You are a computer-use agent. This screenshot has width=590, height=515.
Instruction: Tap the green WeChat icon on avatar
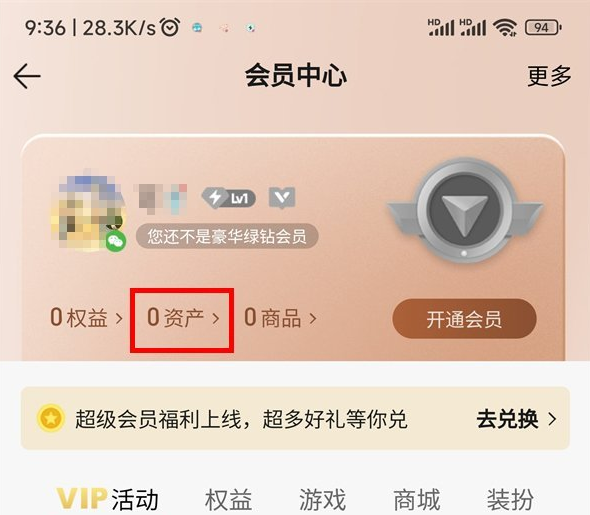click(x=116, y=241)
